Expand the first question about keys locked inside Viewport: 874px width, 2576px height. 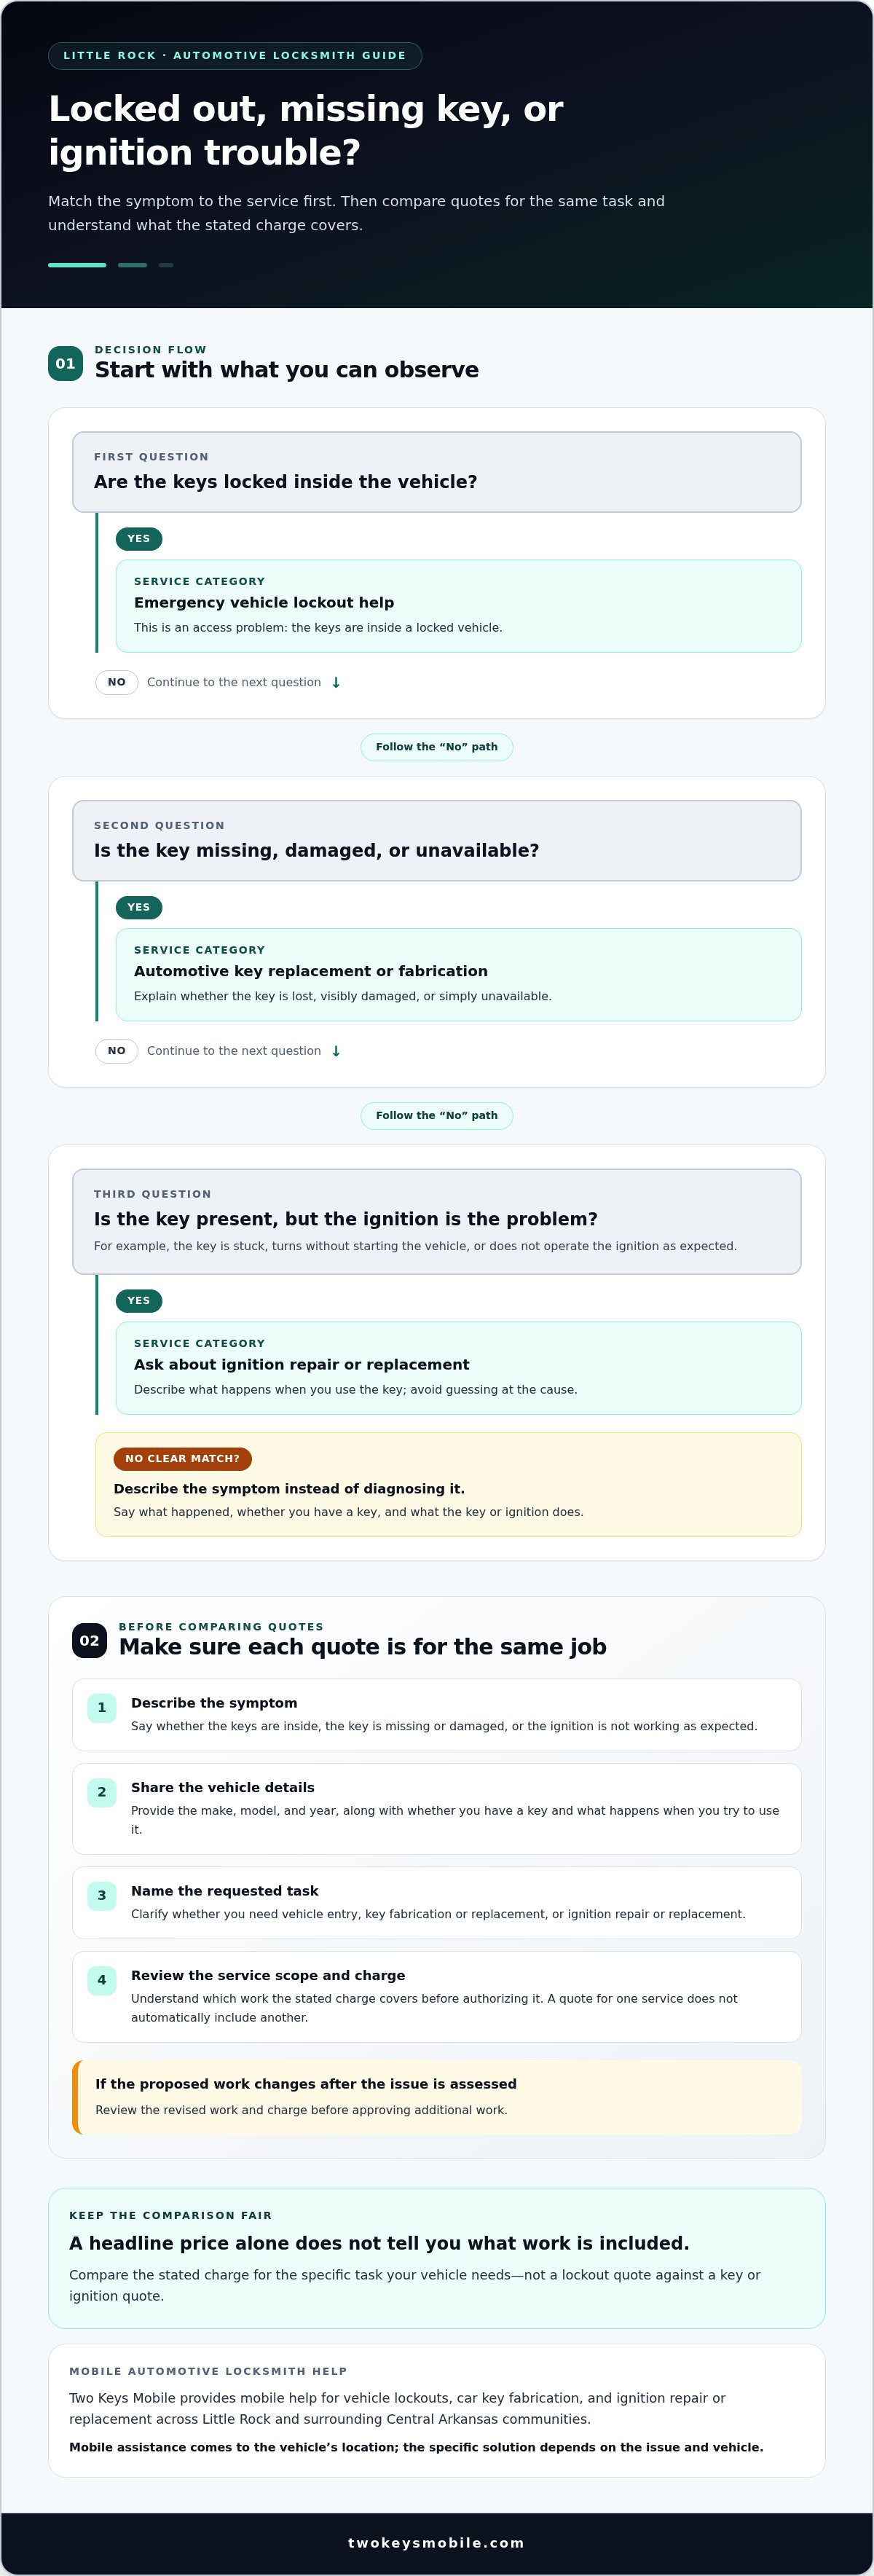[437, 472]
